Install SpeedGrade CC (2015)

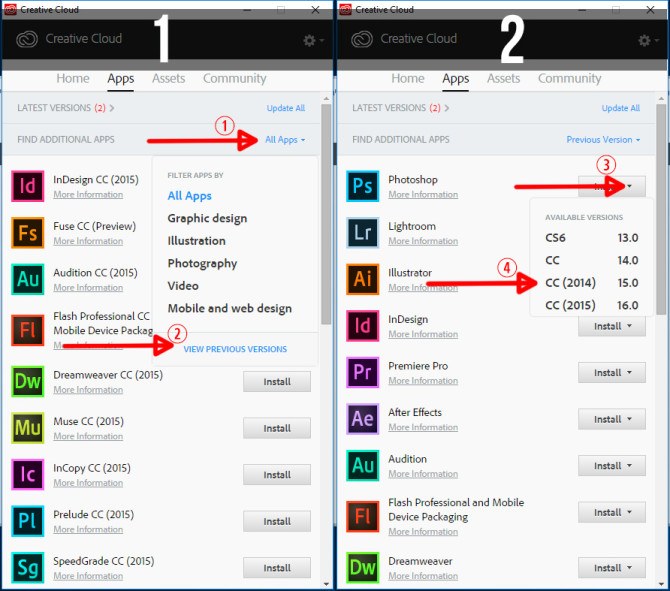(277, 568)
